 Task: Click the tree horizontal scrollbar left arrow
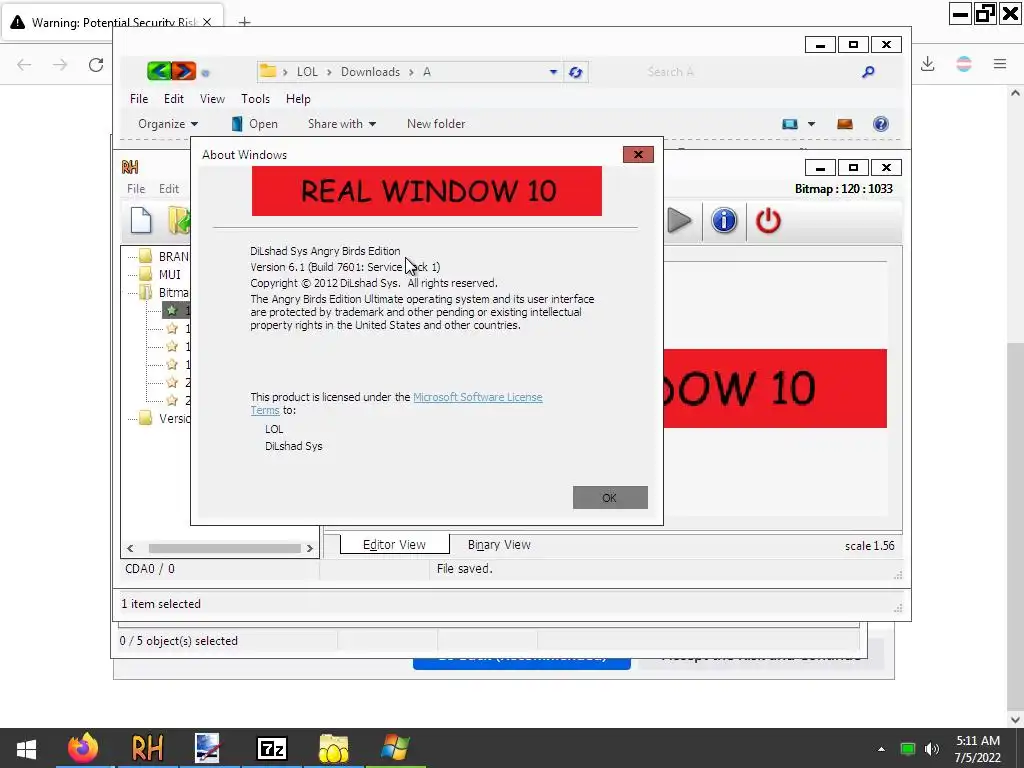click(130, 548)
